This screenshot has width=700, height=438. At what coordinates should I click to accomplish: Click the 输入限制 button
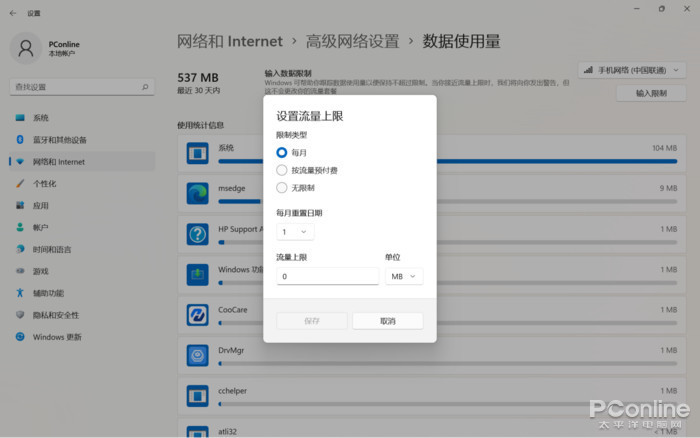651,93
